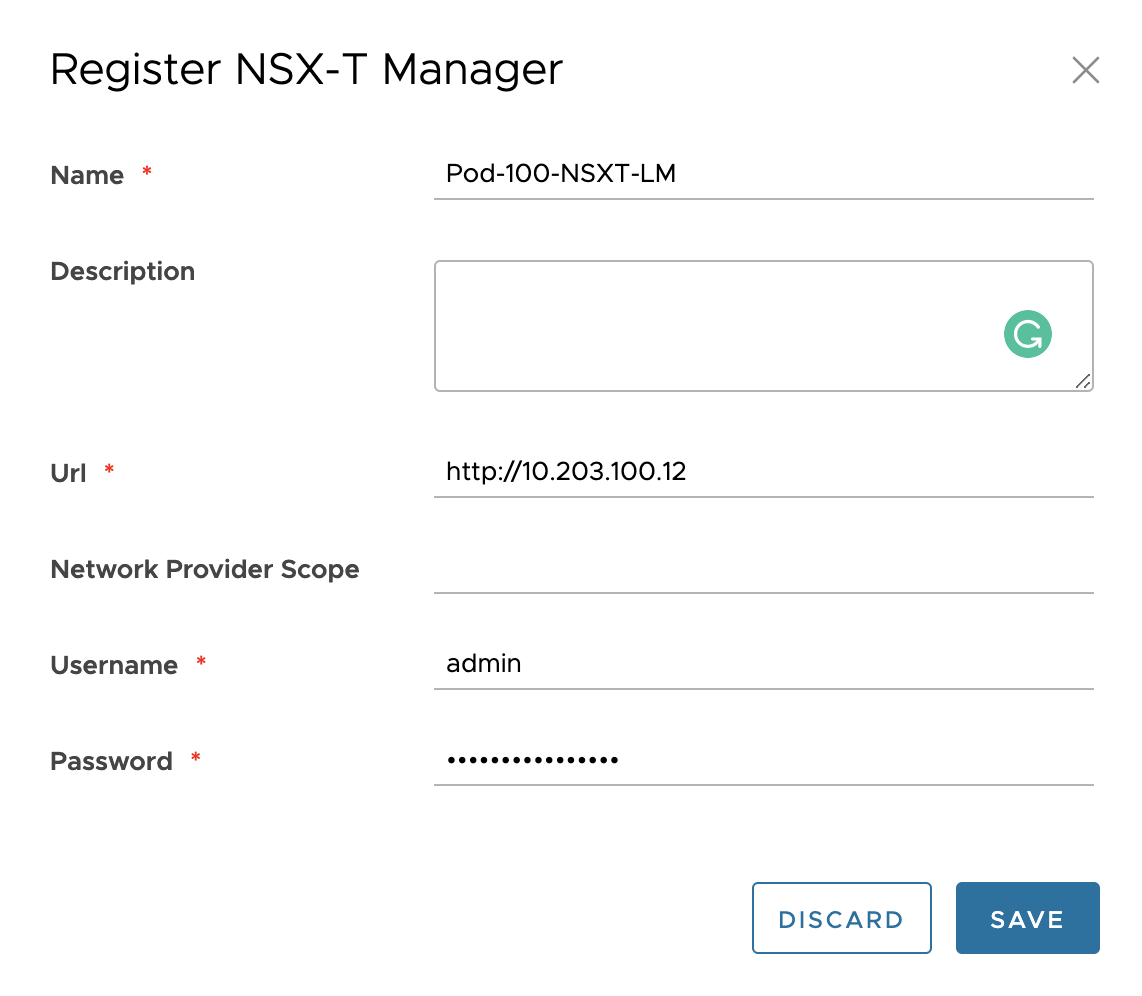Click the green Grammarly icon
The width and height of the screenshot is (1142, 996).
tap(1028, 335)
